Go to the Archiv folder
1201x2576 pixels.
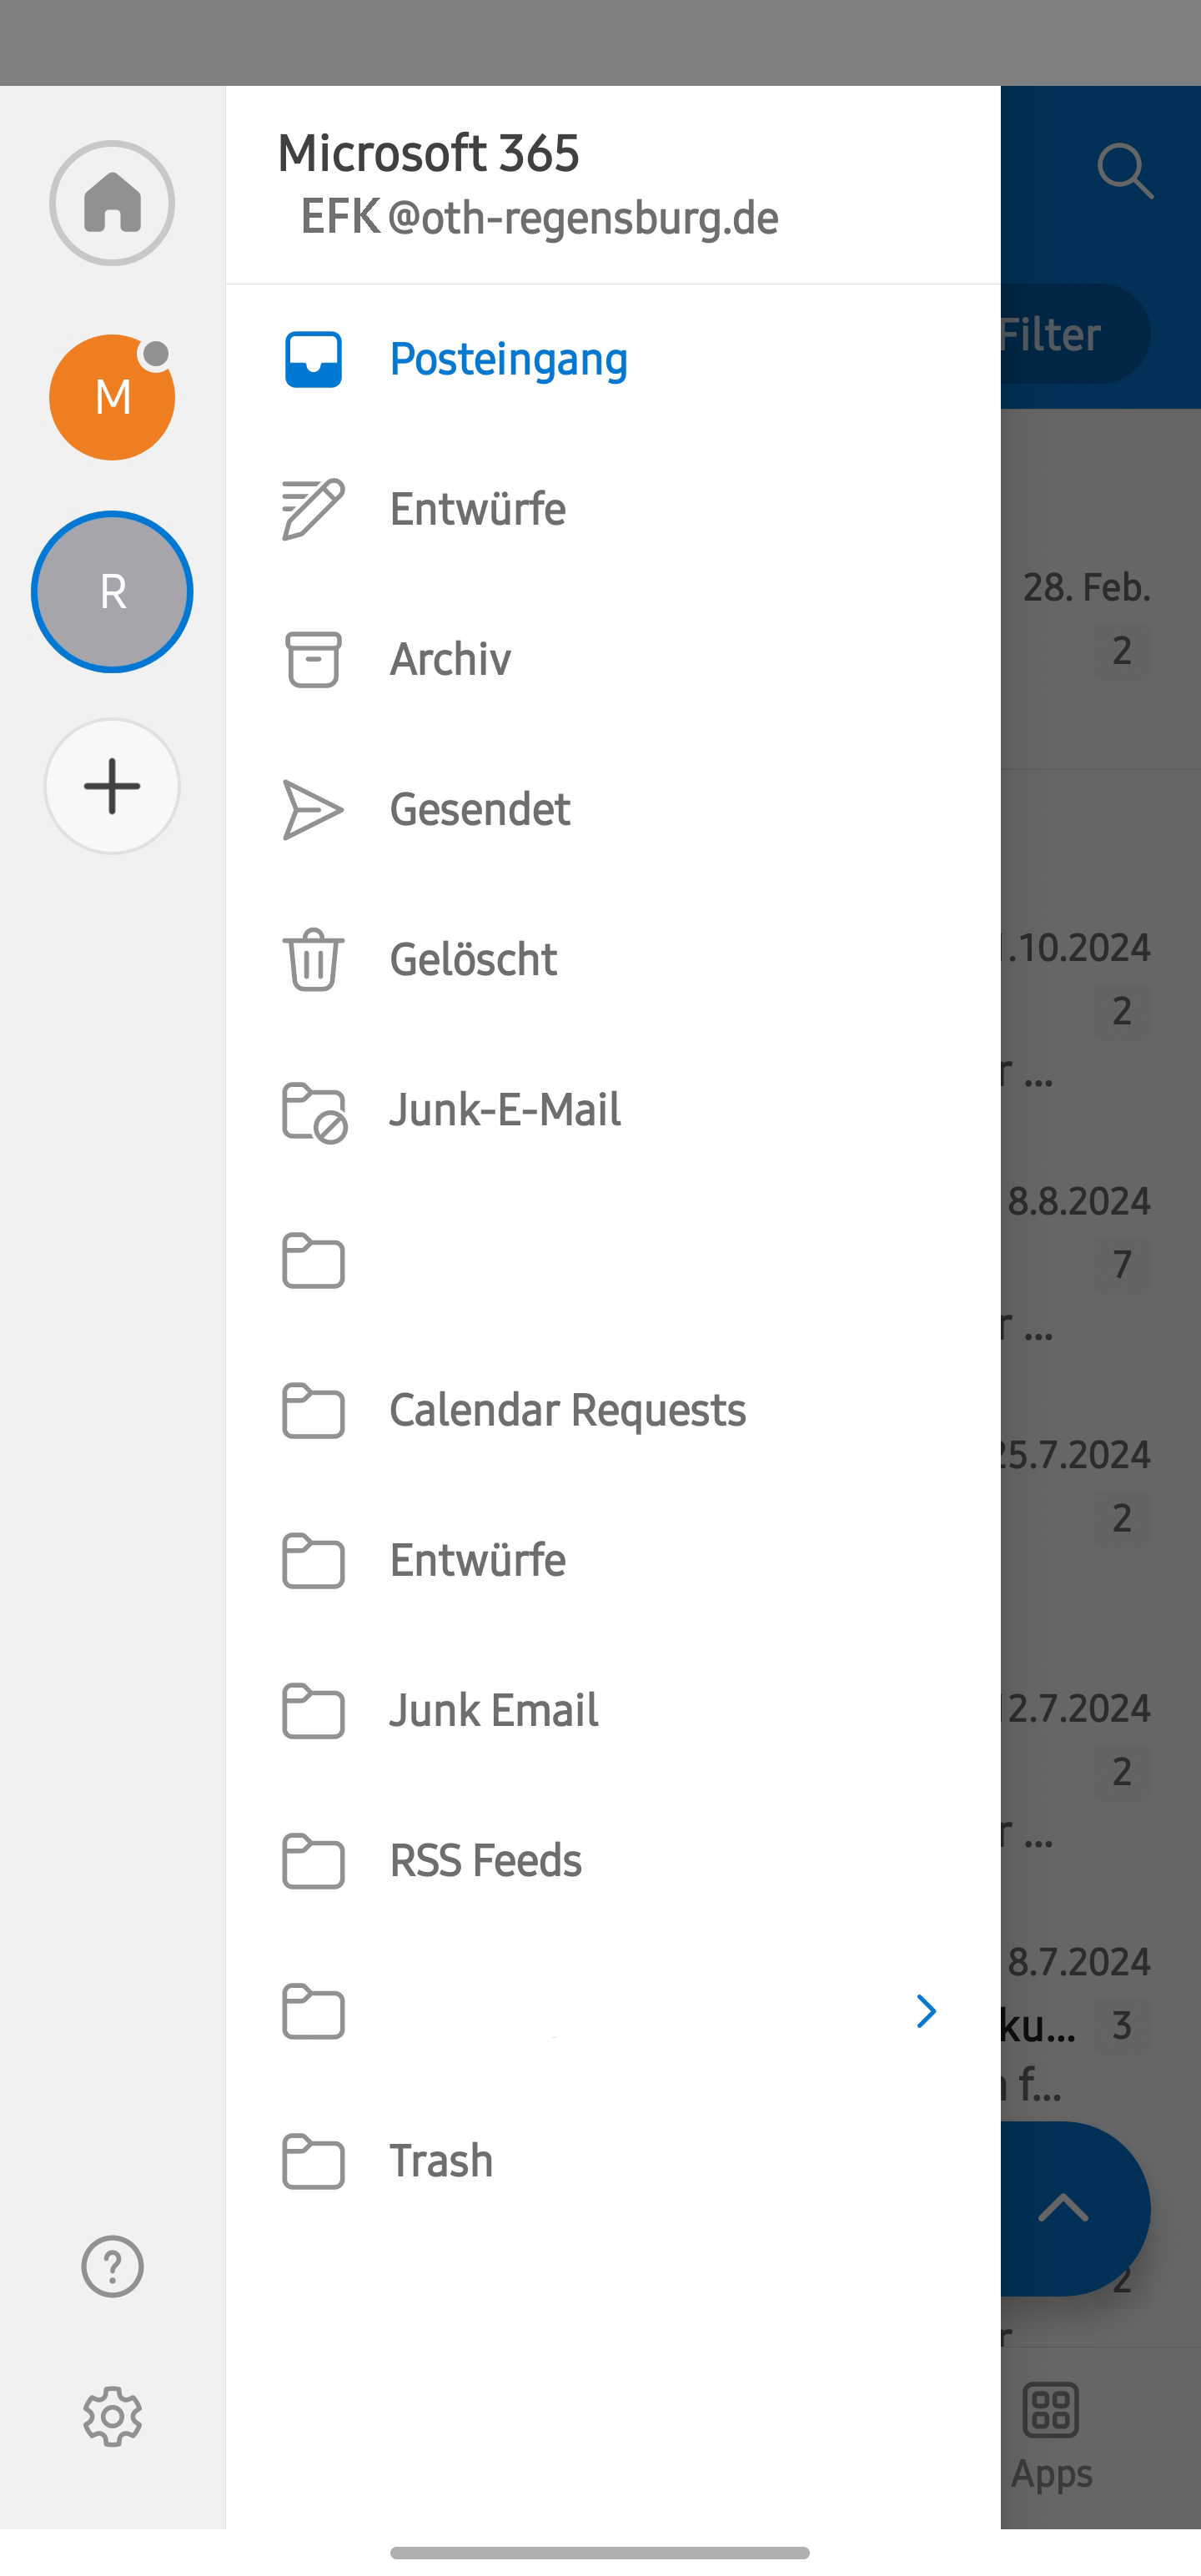[450, 659]
